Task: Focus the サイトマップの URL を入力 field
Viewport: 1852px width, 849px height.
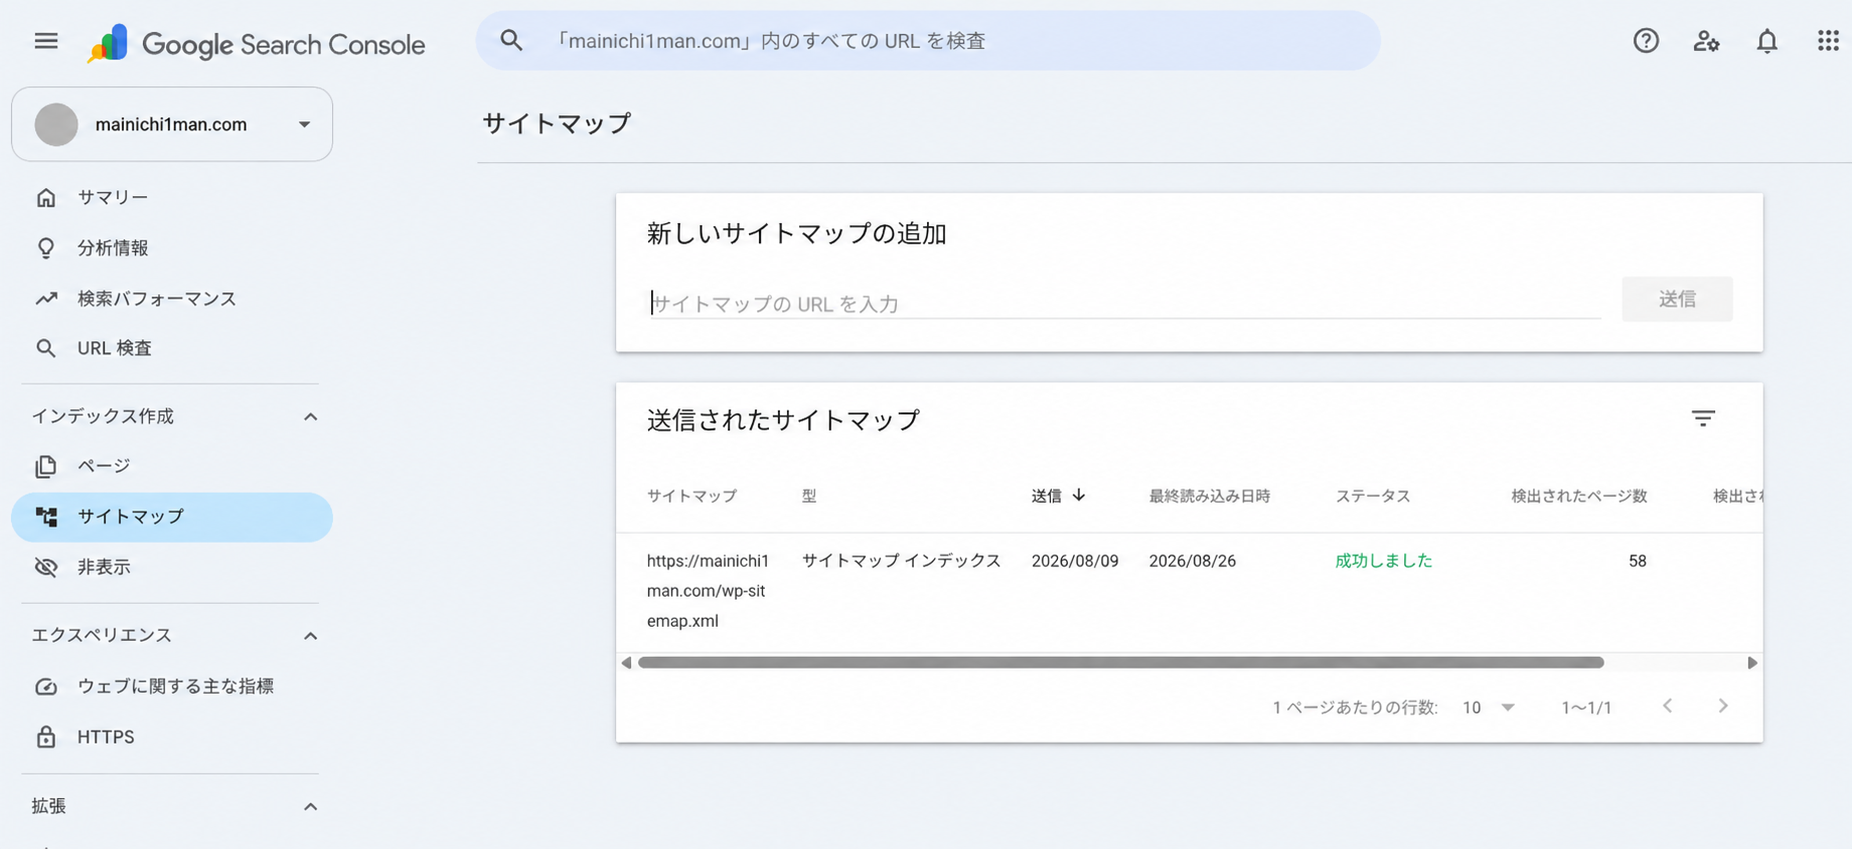Action: pos(1124,304)
